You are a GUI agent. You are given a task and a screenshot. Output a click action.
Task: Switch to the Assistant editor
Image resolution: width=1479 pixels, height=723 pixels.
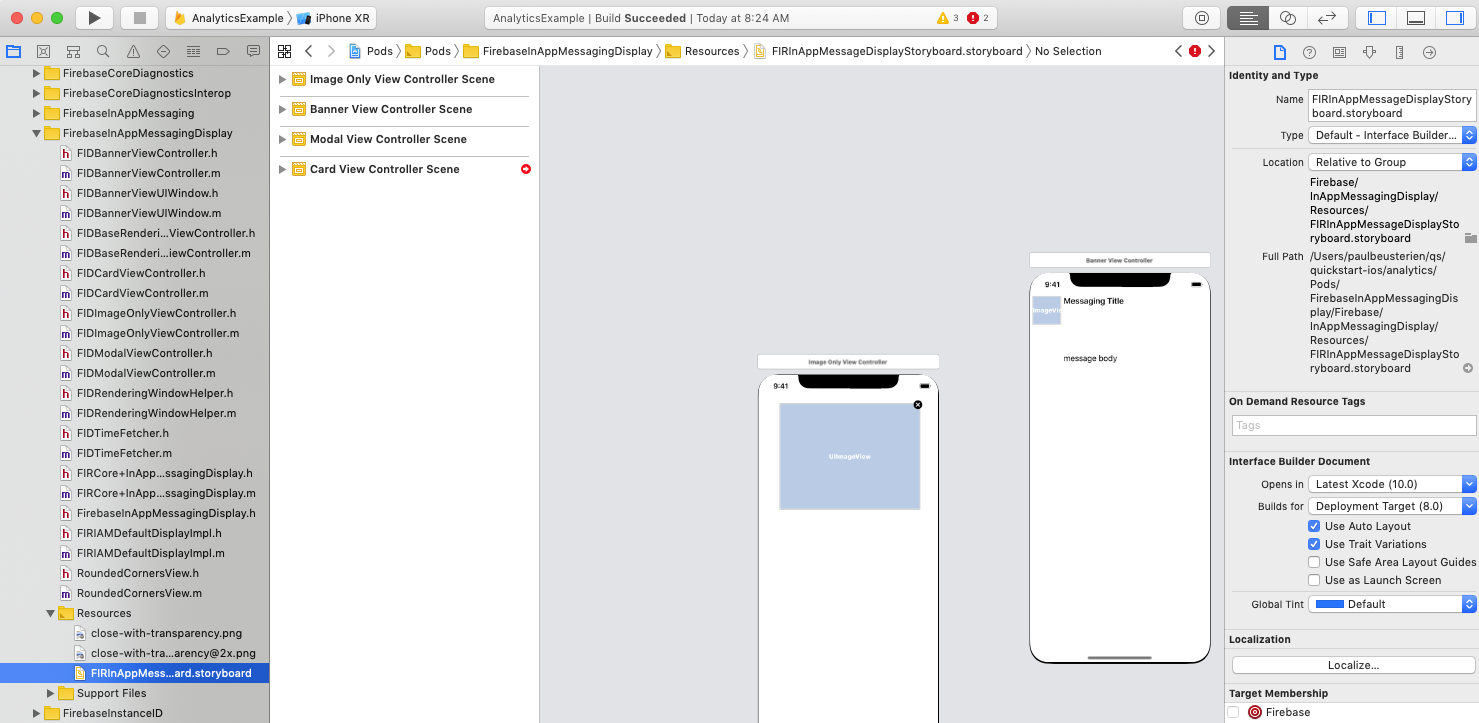(x=1288, y=18)
